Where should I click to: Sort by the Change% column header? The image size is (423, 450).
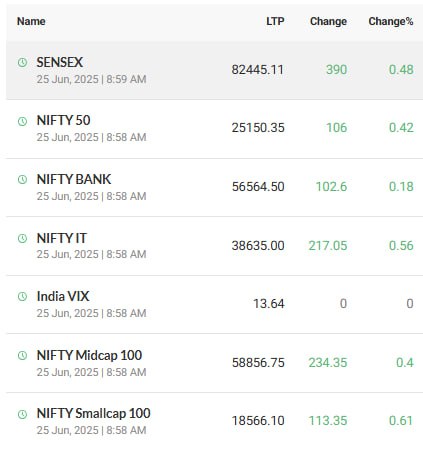coord(391,21)
